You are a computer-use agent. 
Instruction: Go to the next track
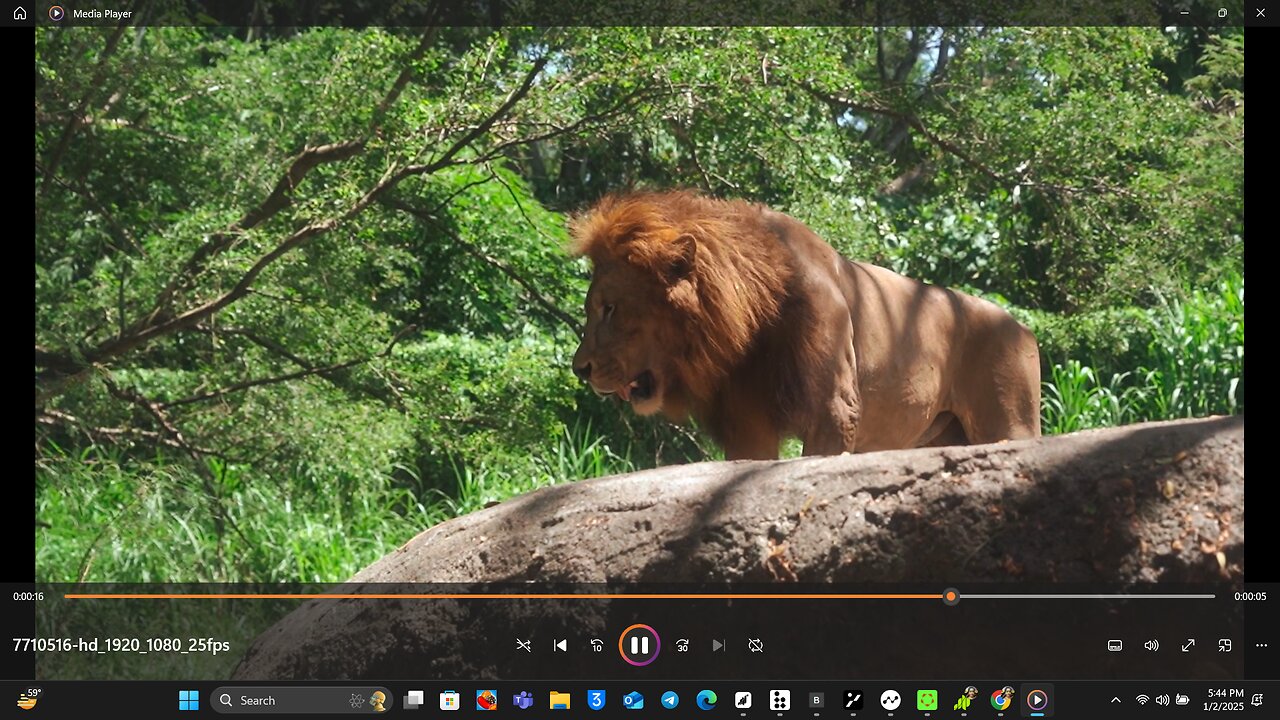(718, 645)
